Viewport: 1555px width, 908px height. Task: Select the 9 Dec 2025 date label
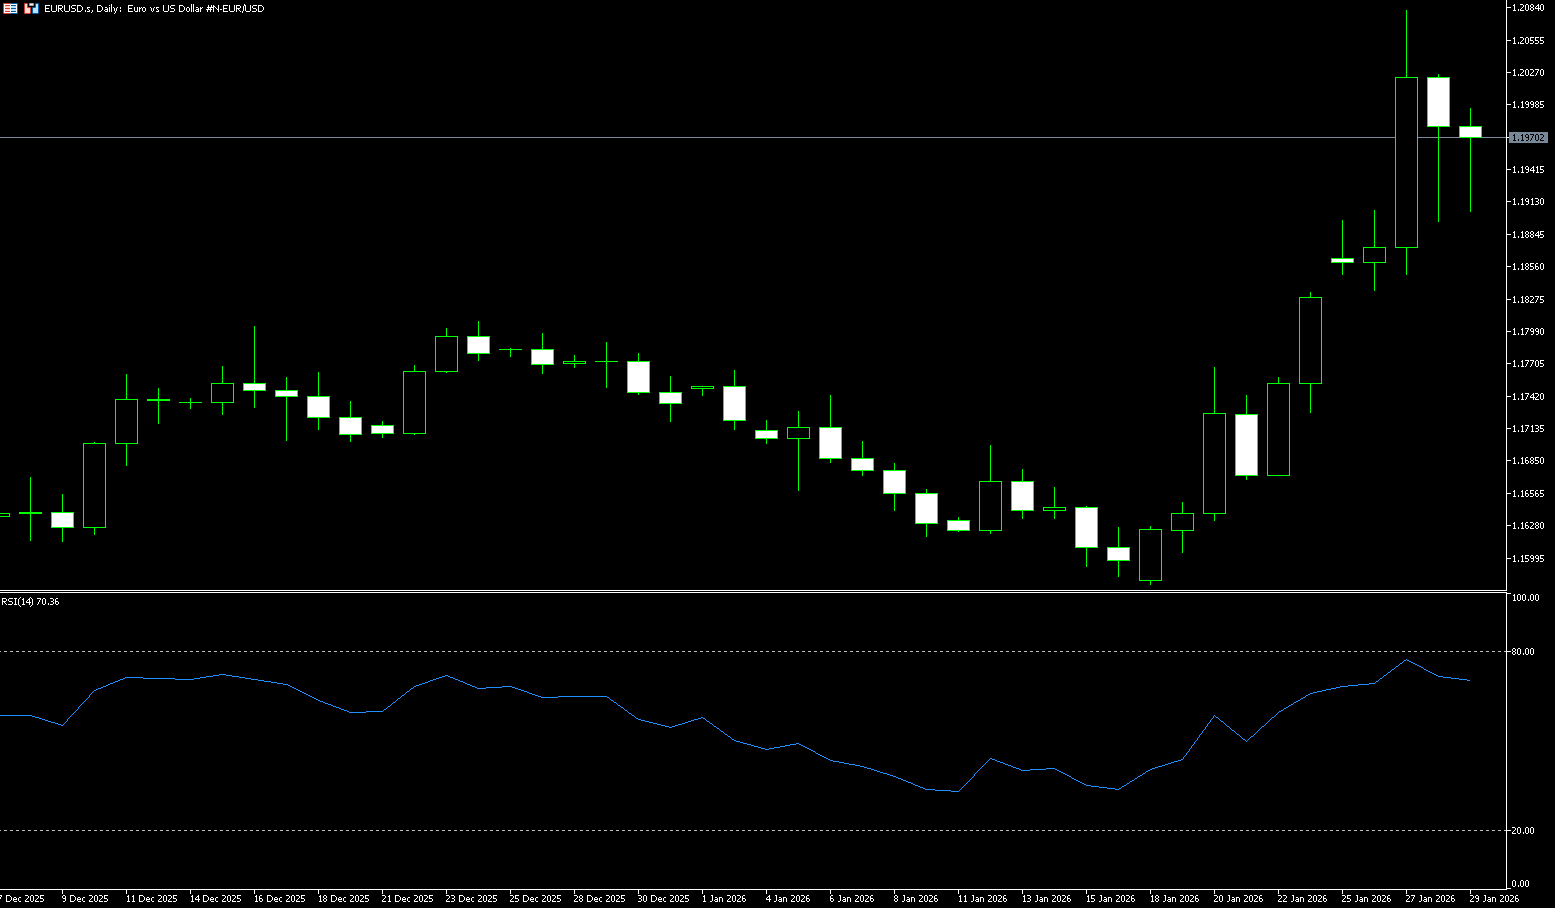(x=84, y=899)
